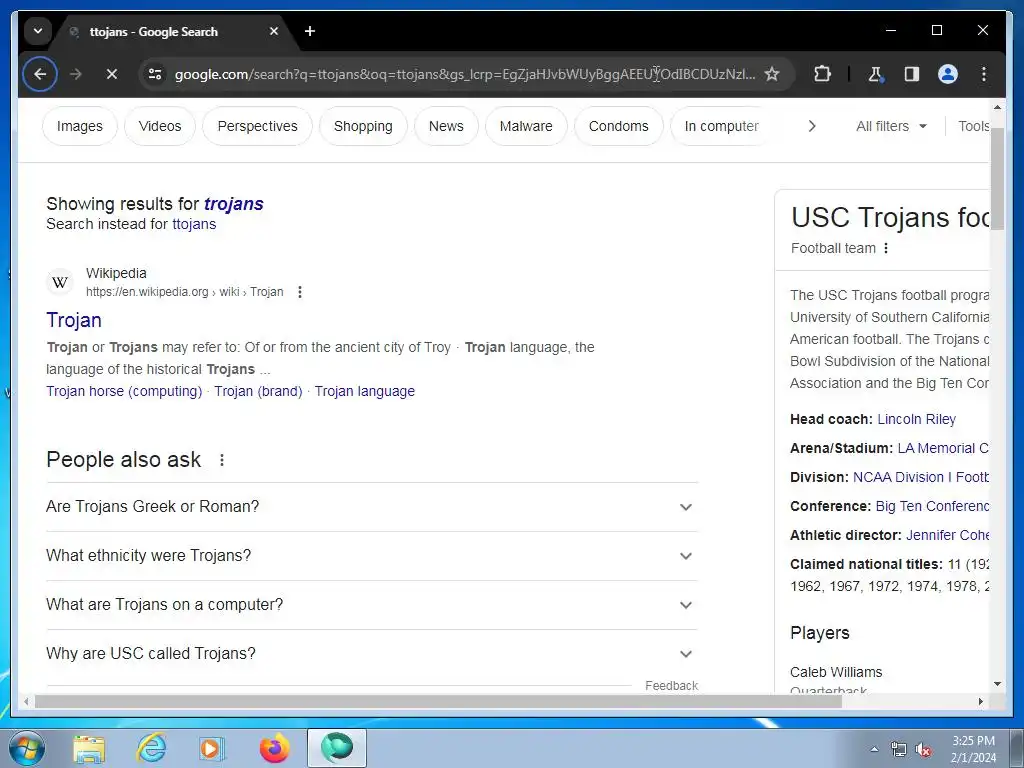This screenshot has width=1024, height=768.
Task: Click Wikipedia result three-dot options
Action: pyautogui.click(x=300, y=292)
